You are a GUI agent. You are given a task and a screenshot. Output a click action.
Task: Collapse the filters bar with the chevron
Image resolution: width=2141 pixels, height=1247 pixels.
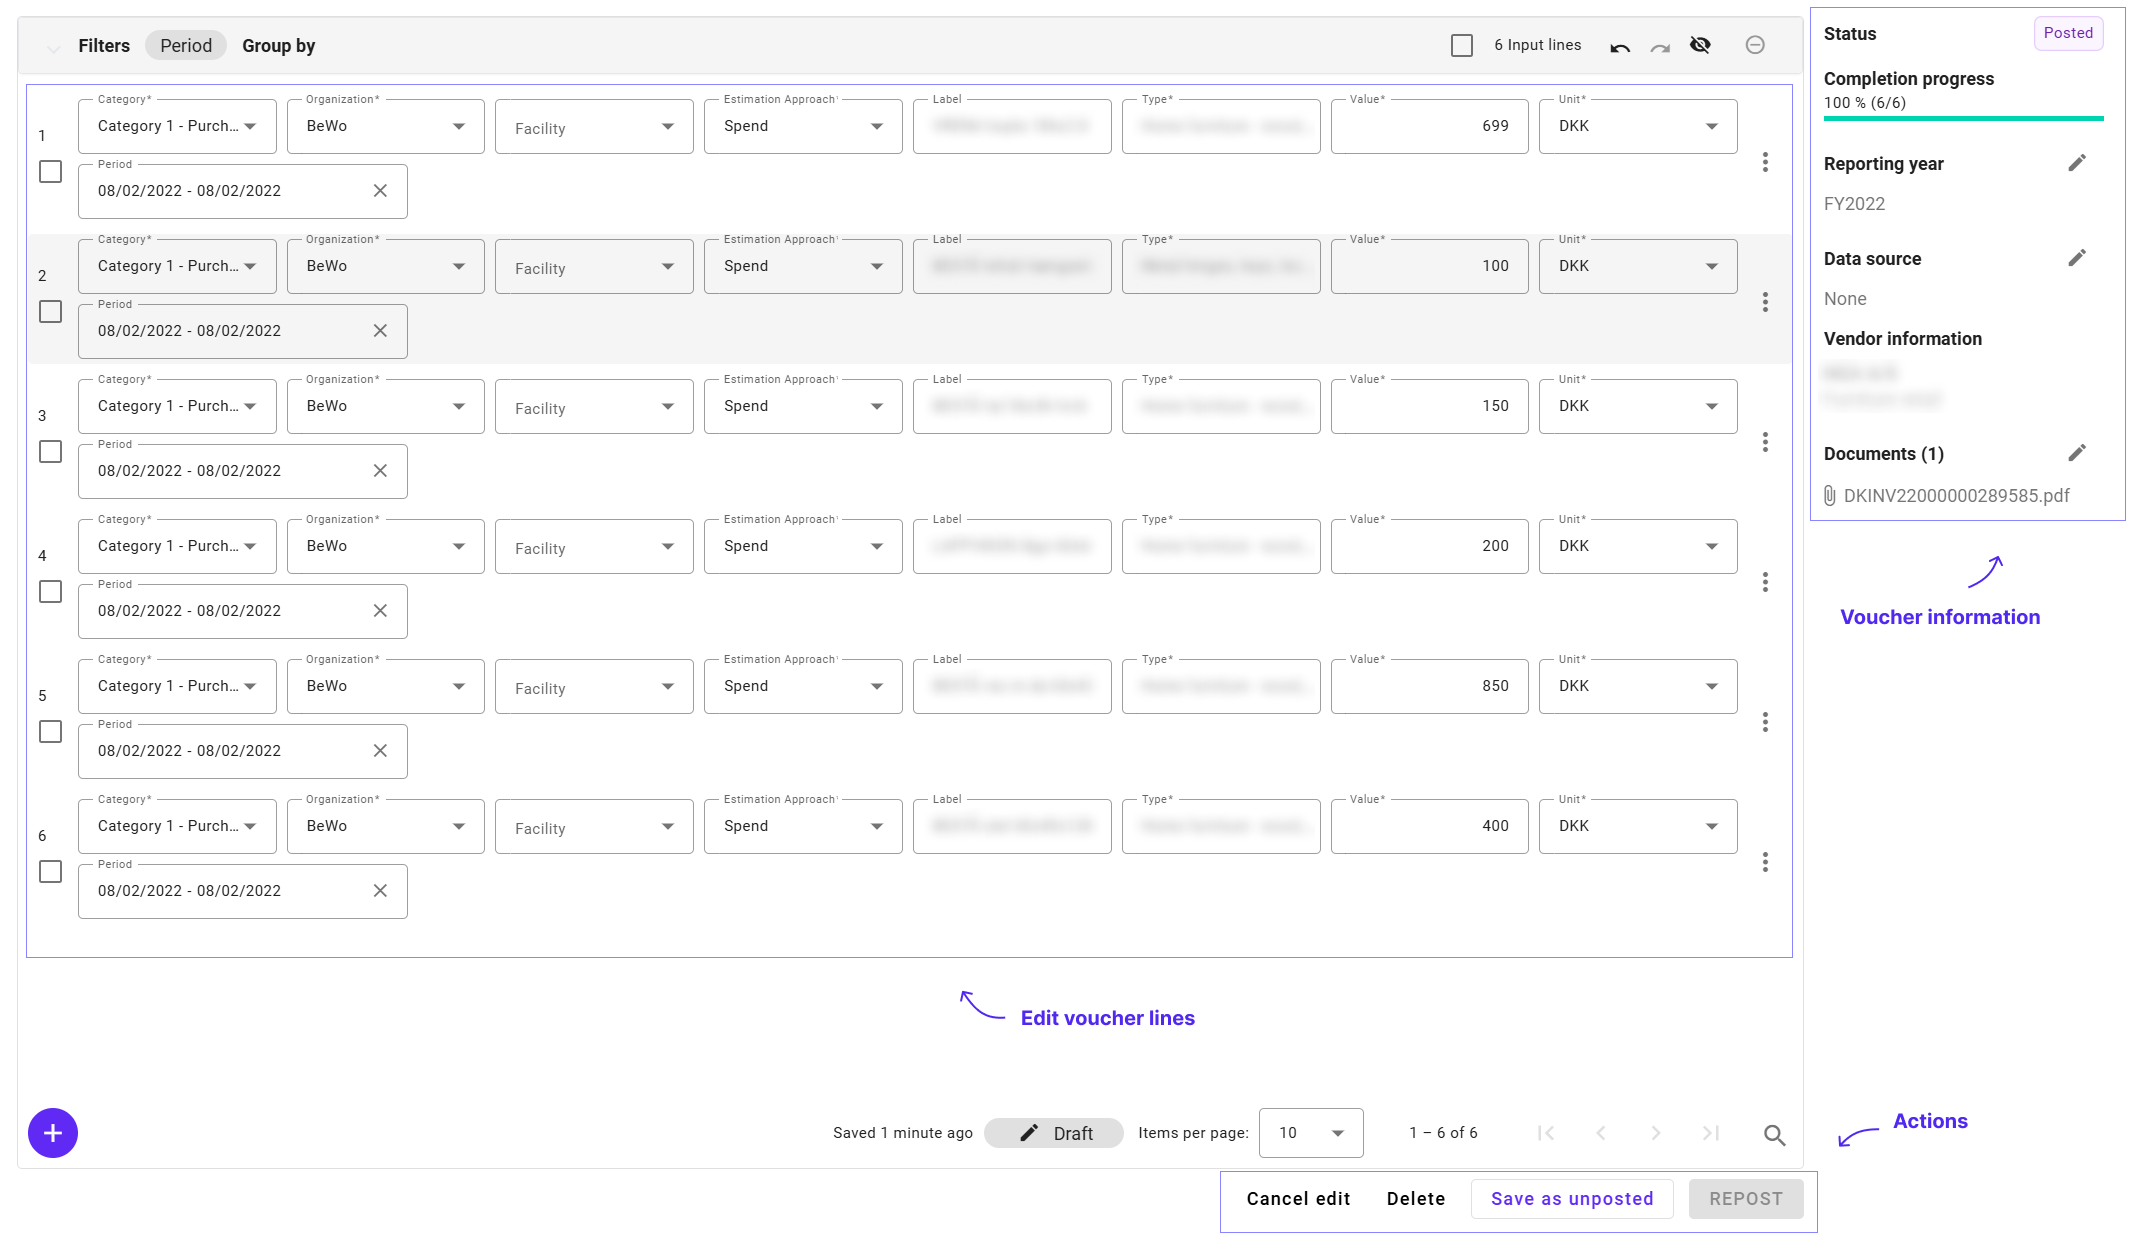[x=54, y=47]
